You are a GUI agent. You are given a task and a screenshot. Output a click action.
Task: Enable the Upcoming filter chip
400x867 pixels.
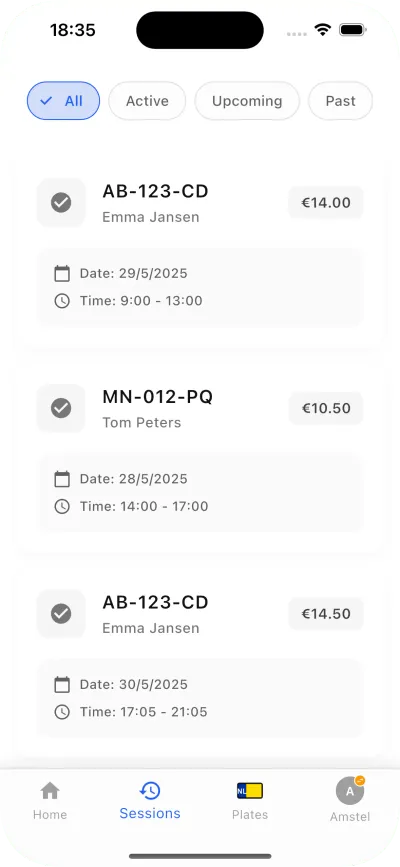[247, 101]
